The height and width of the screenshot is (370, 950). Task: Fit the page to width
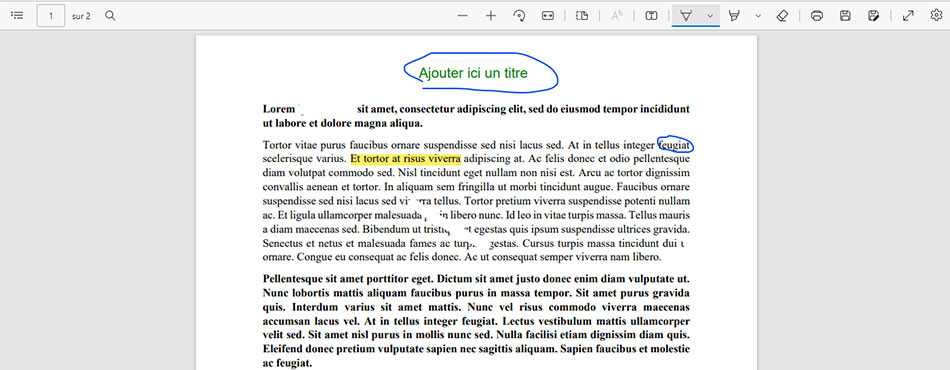[548, 16]
